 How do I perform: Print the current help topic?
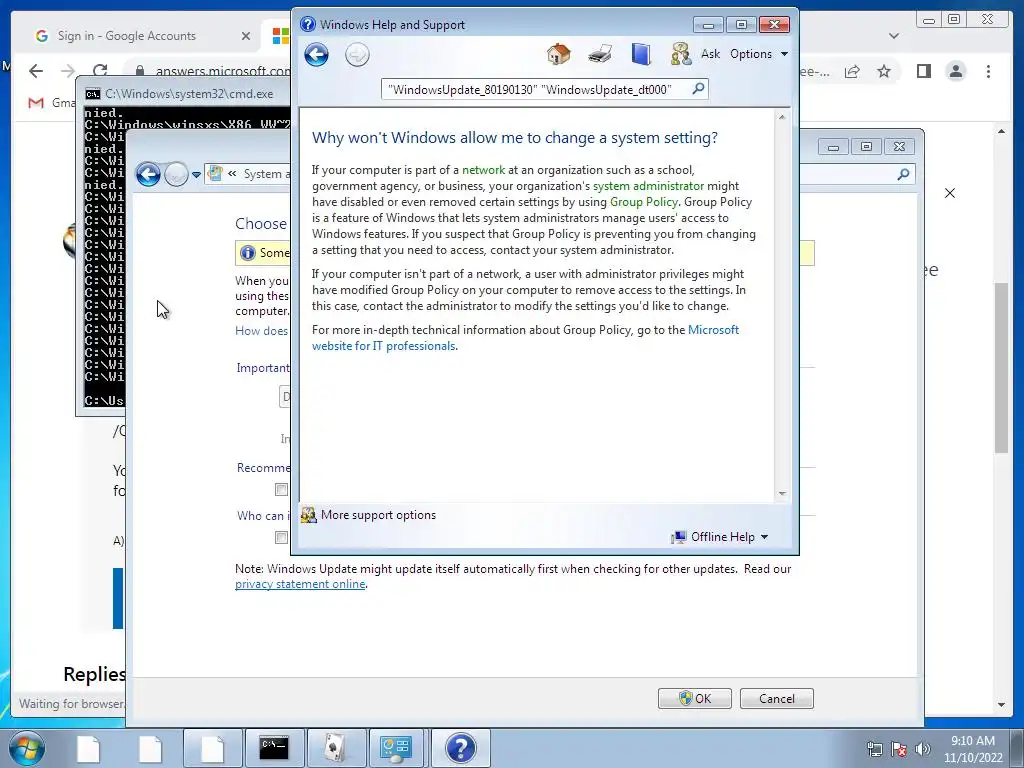600,54
